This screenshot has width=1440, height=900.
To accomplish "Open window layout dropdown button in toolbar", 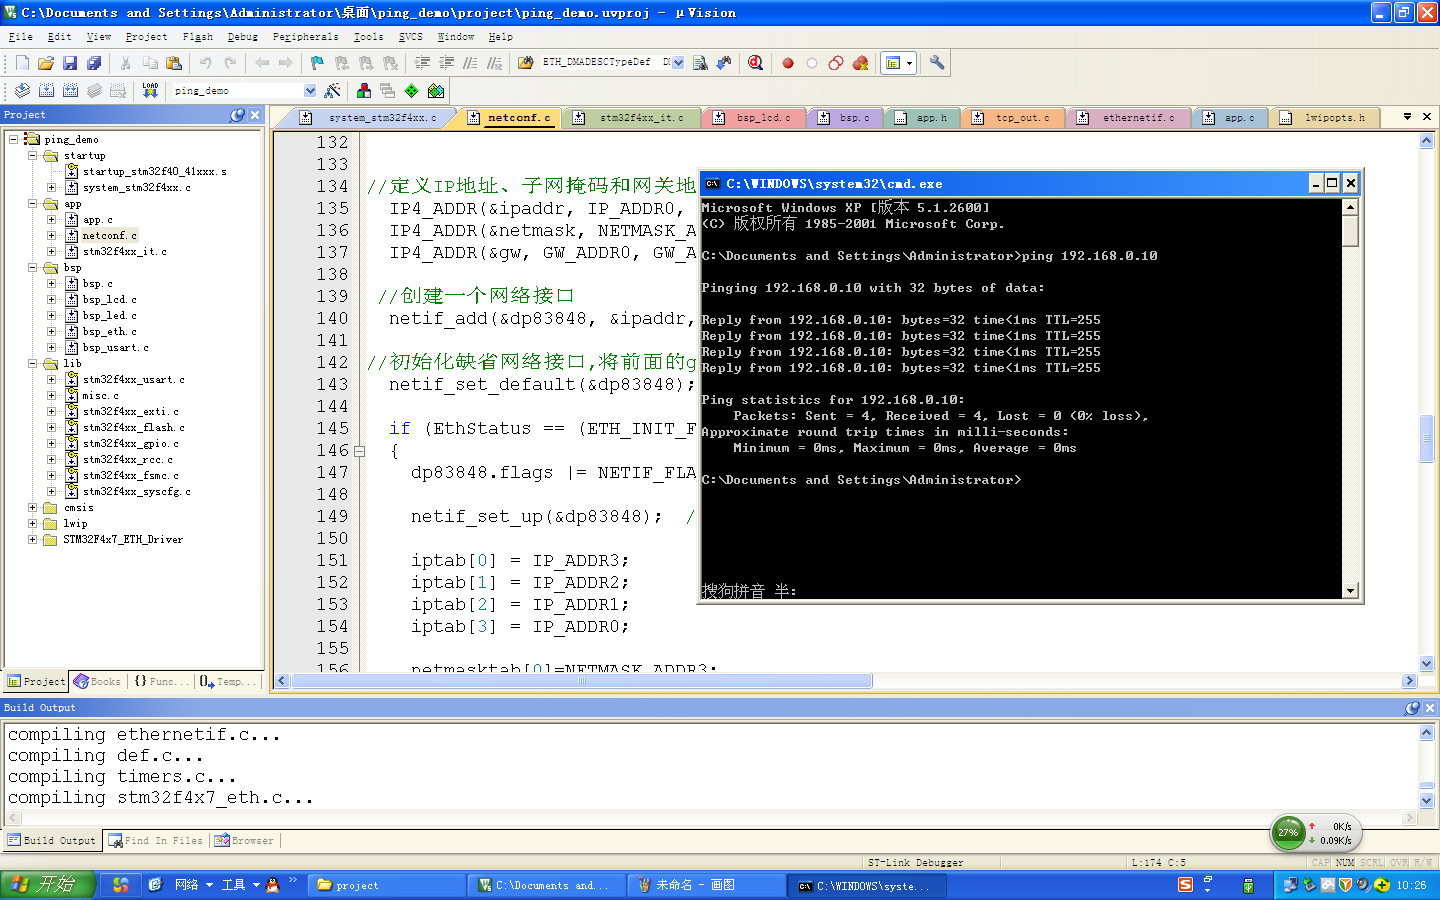I will [x=910, y=63].
